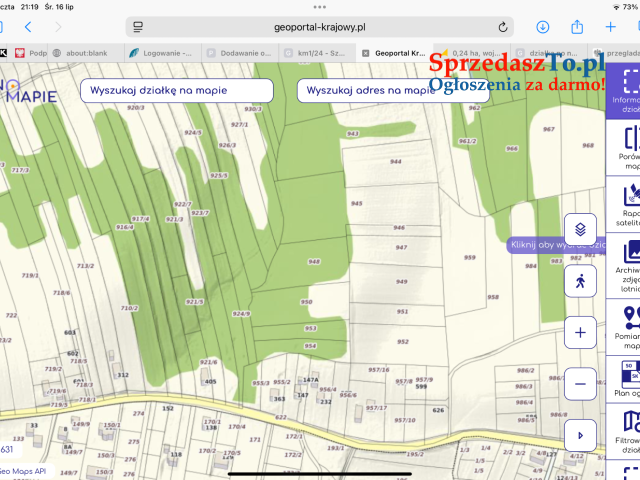Click 'Wyszukaj adres na mapie' search field
This screenshot has height=480, width=640.
tap(368, 90)
